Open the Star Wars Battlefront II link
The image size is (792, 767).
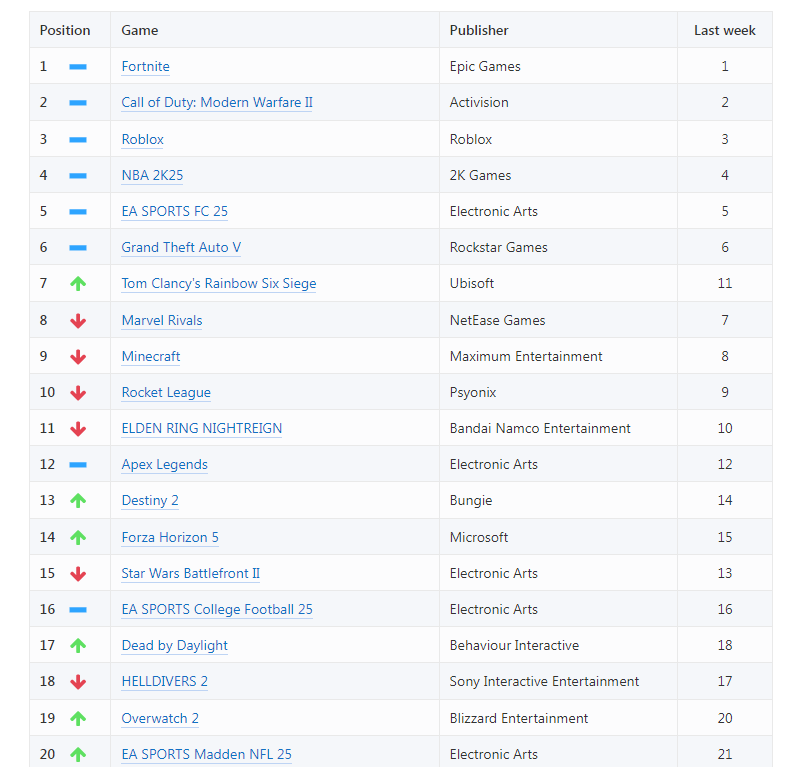point(190,574)
